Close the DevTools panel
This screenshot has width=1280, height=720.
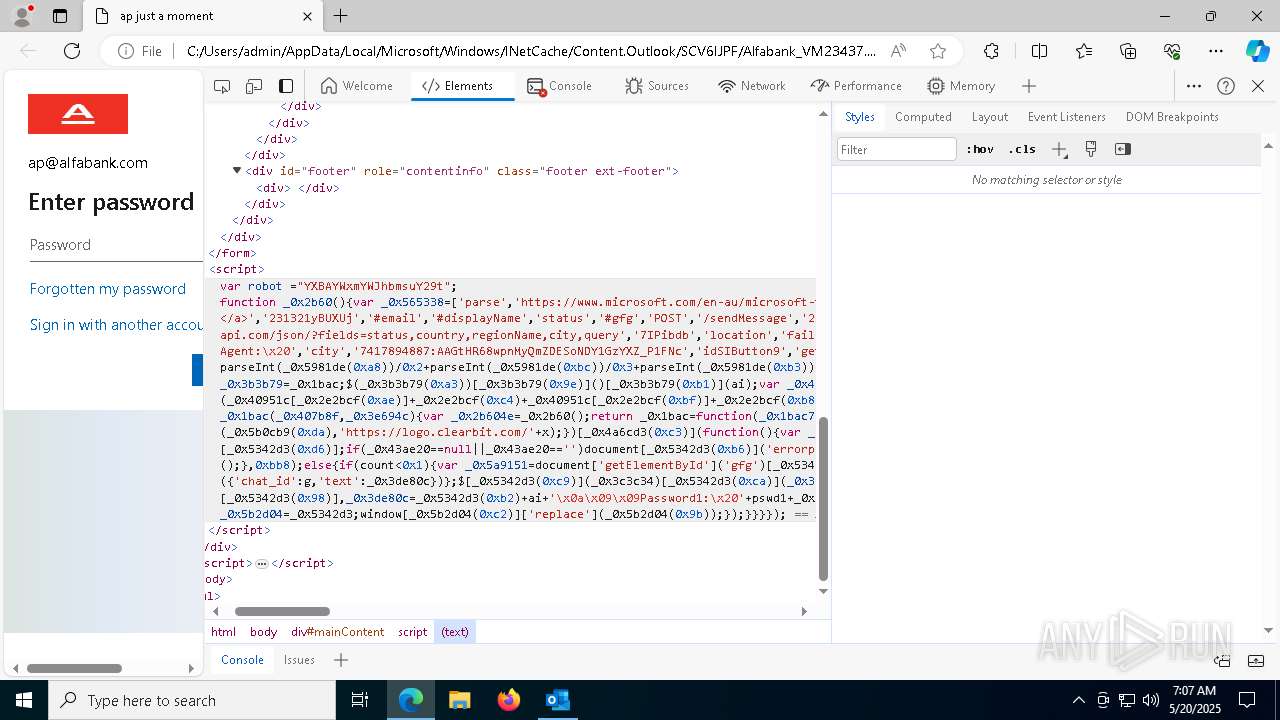tap(1258, 86)
